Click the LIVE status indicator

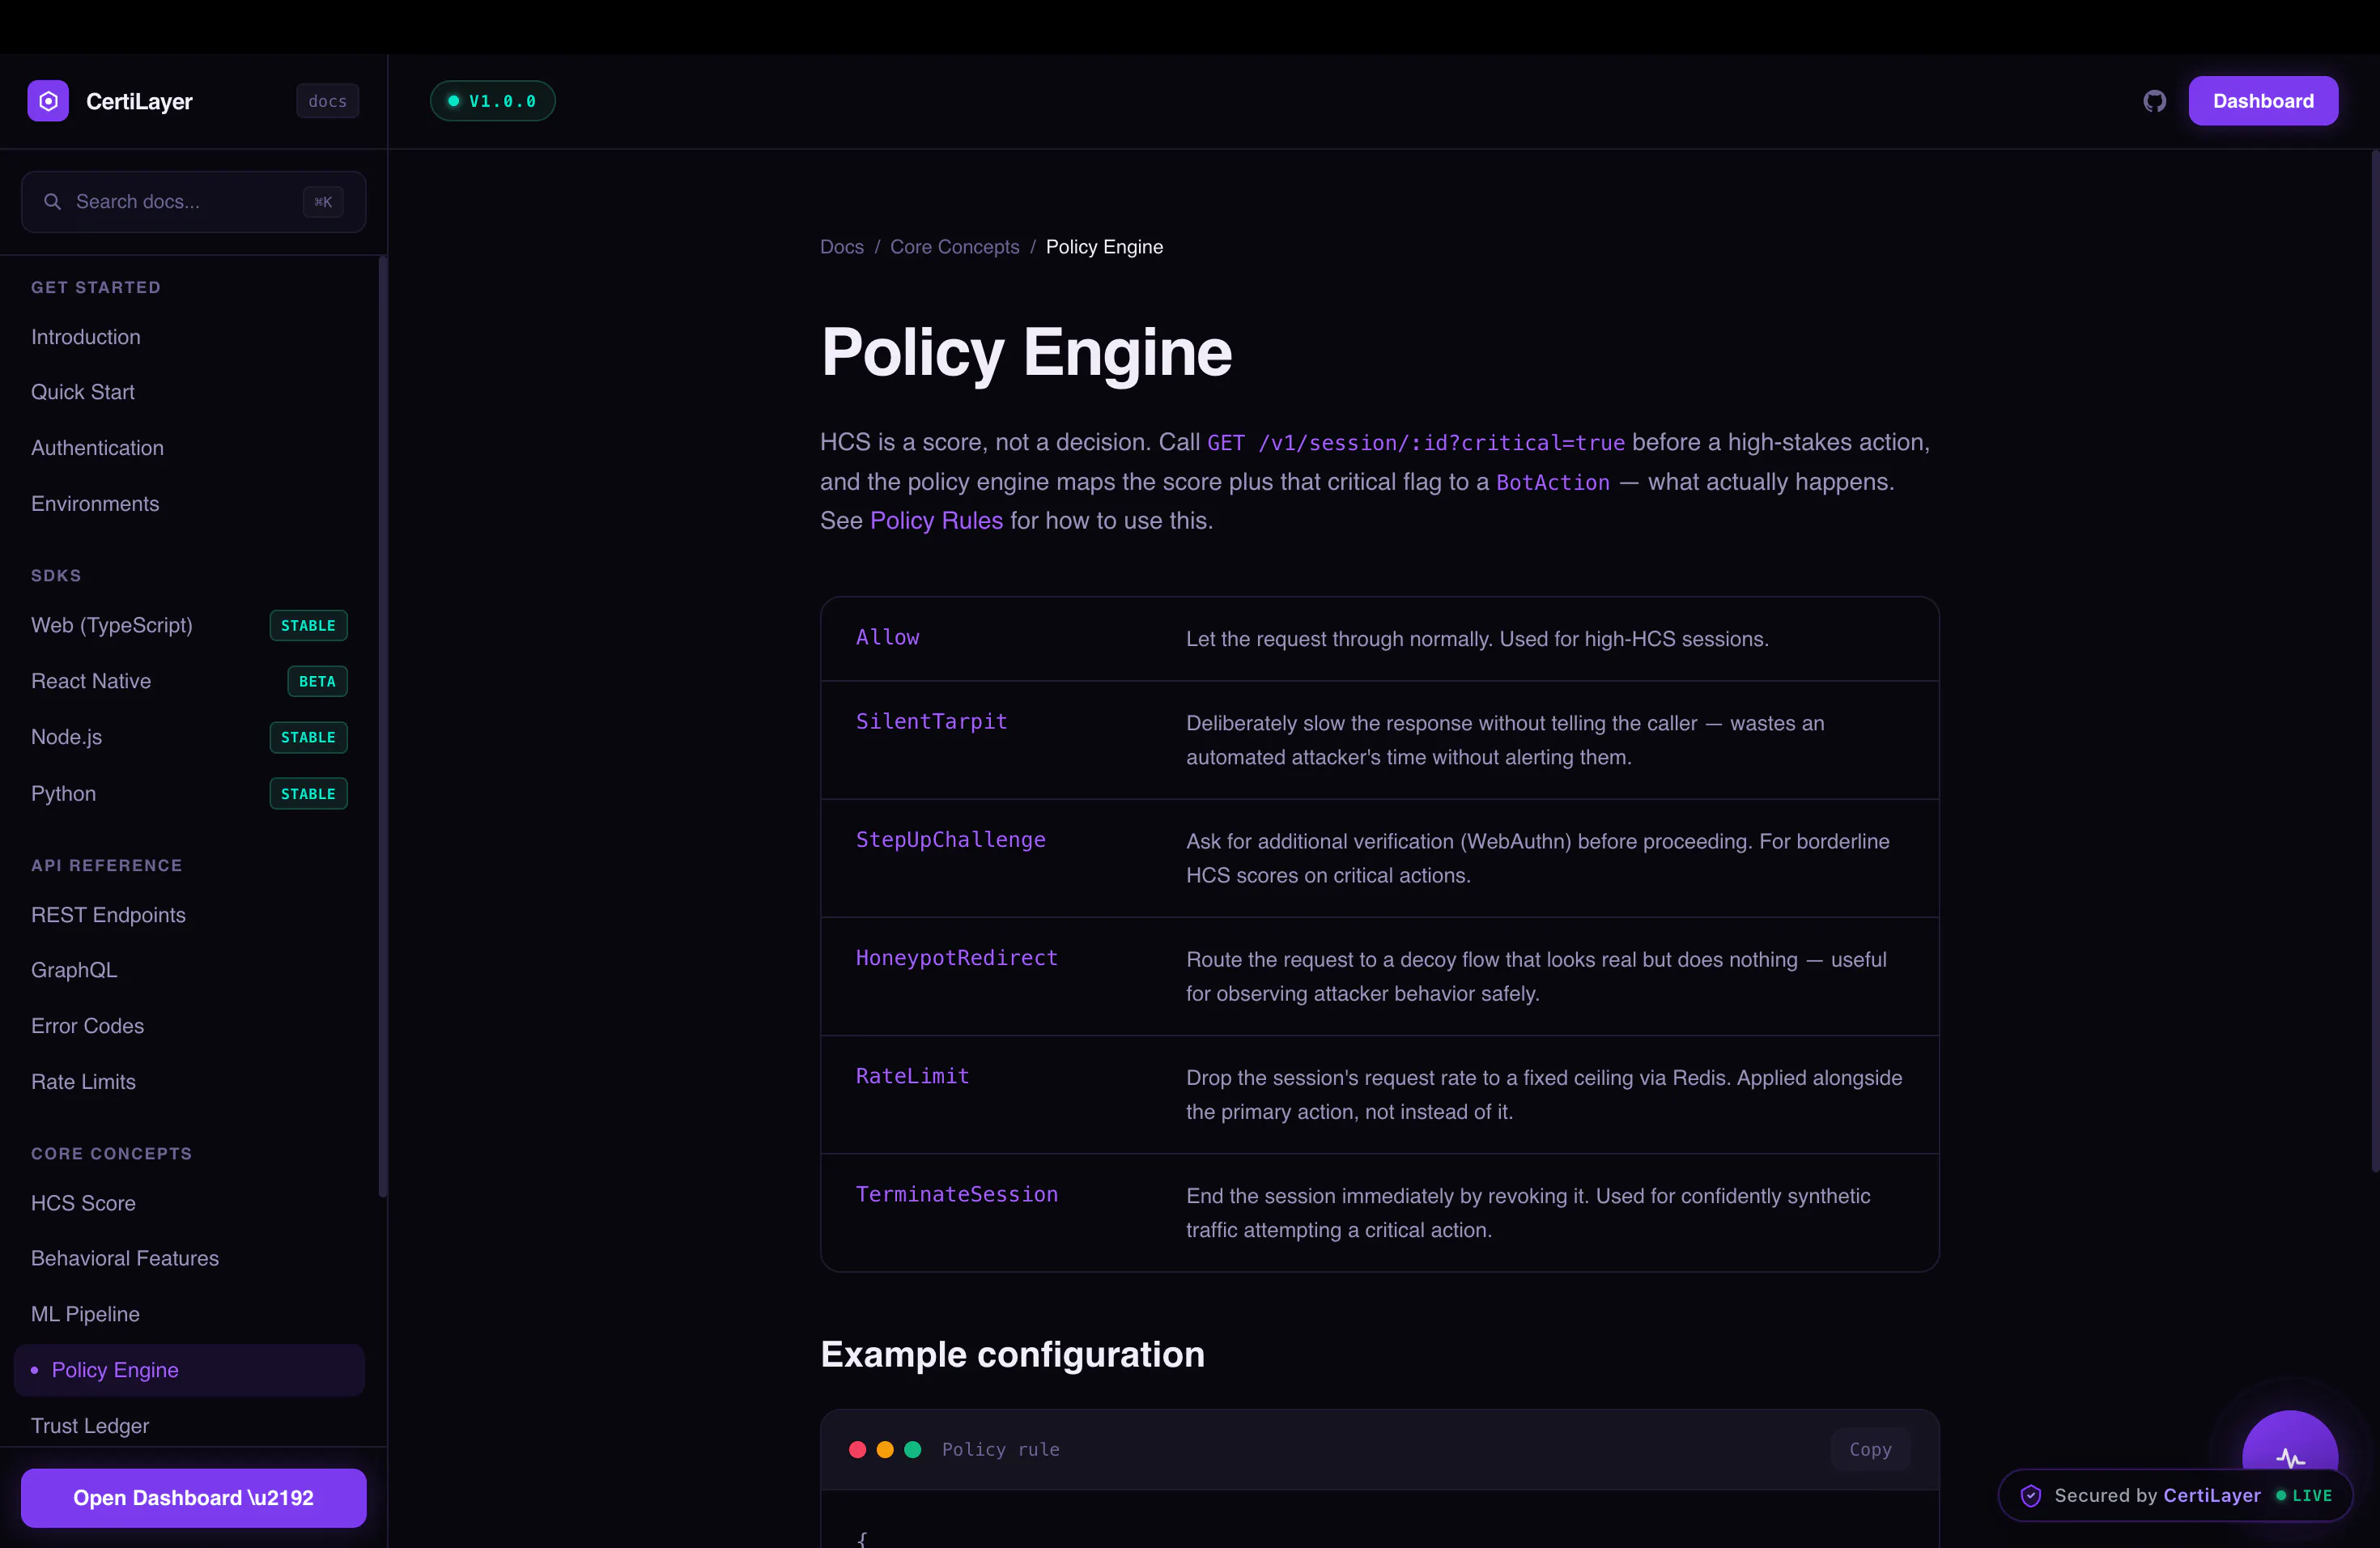click(x=2304, y=1496)
